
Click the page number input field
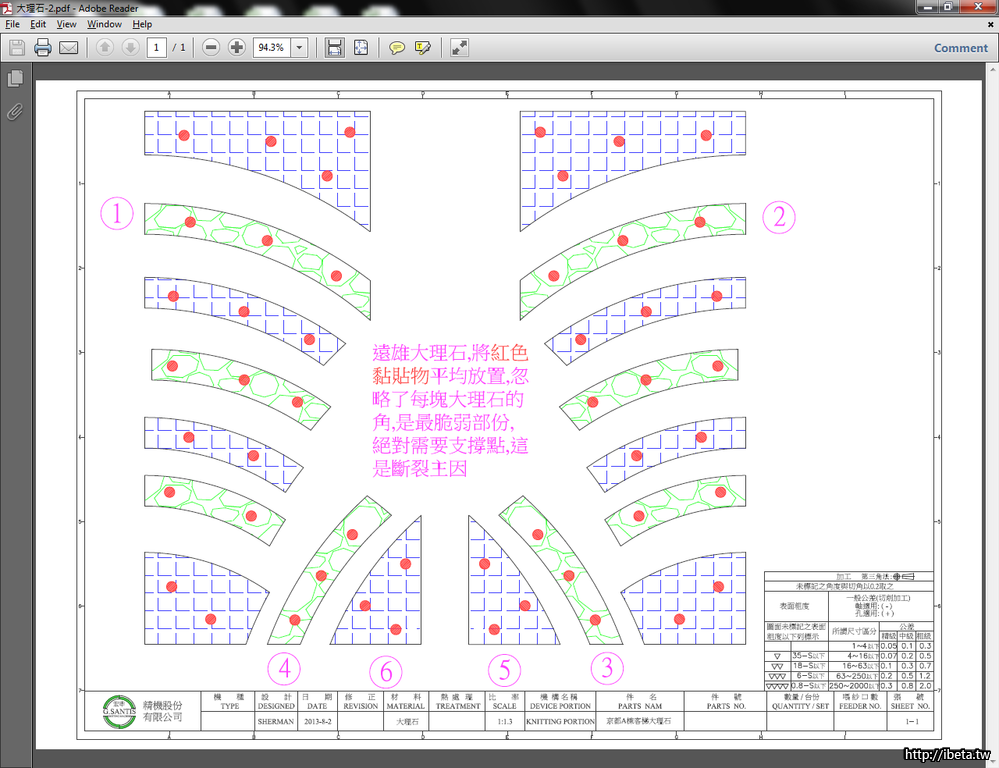(x=156, y=47)
